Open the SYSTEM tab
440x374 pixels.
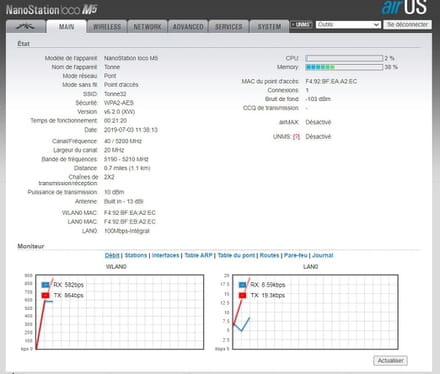coord(269,27)
